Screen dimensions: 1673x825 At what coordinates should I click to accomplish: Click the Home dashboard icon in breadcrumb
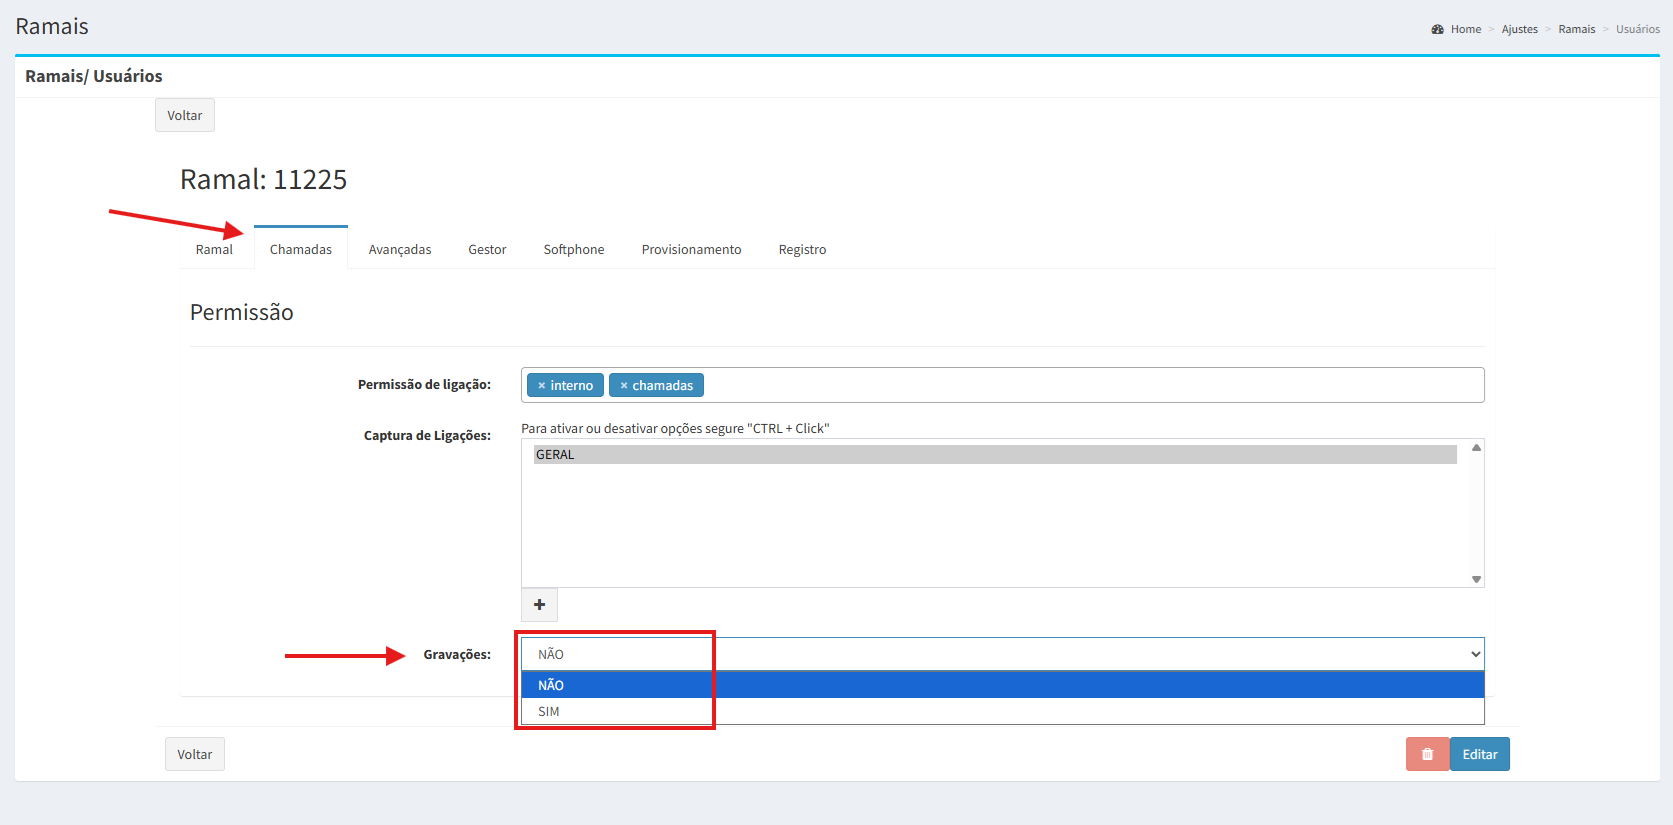pyautogui.click(x=1438, y=29)
